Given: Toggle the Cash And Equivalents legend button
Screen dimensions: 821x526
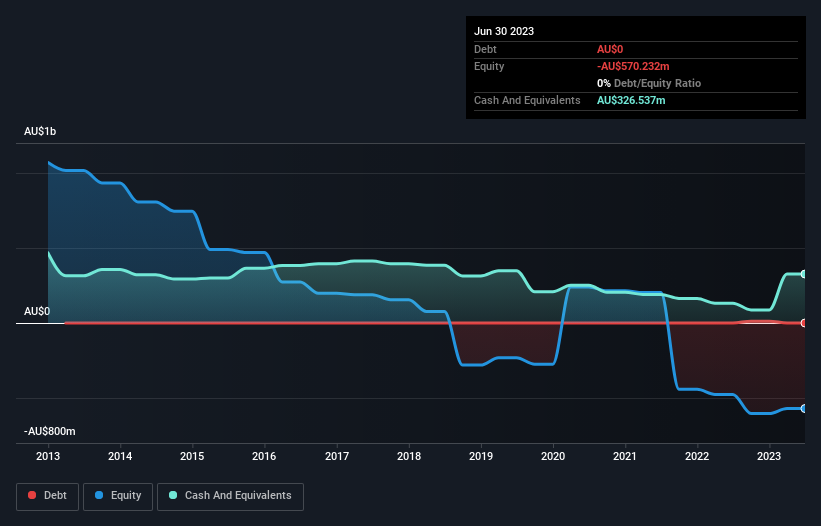Looking at the screenshot, I should pos(230,496).
